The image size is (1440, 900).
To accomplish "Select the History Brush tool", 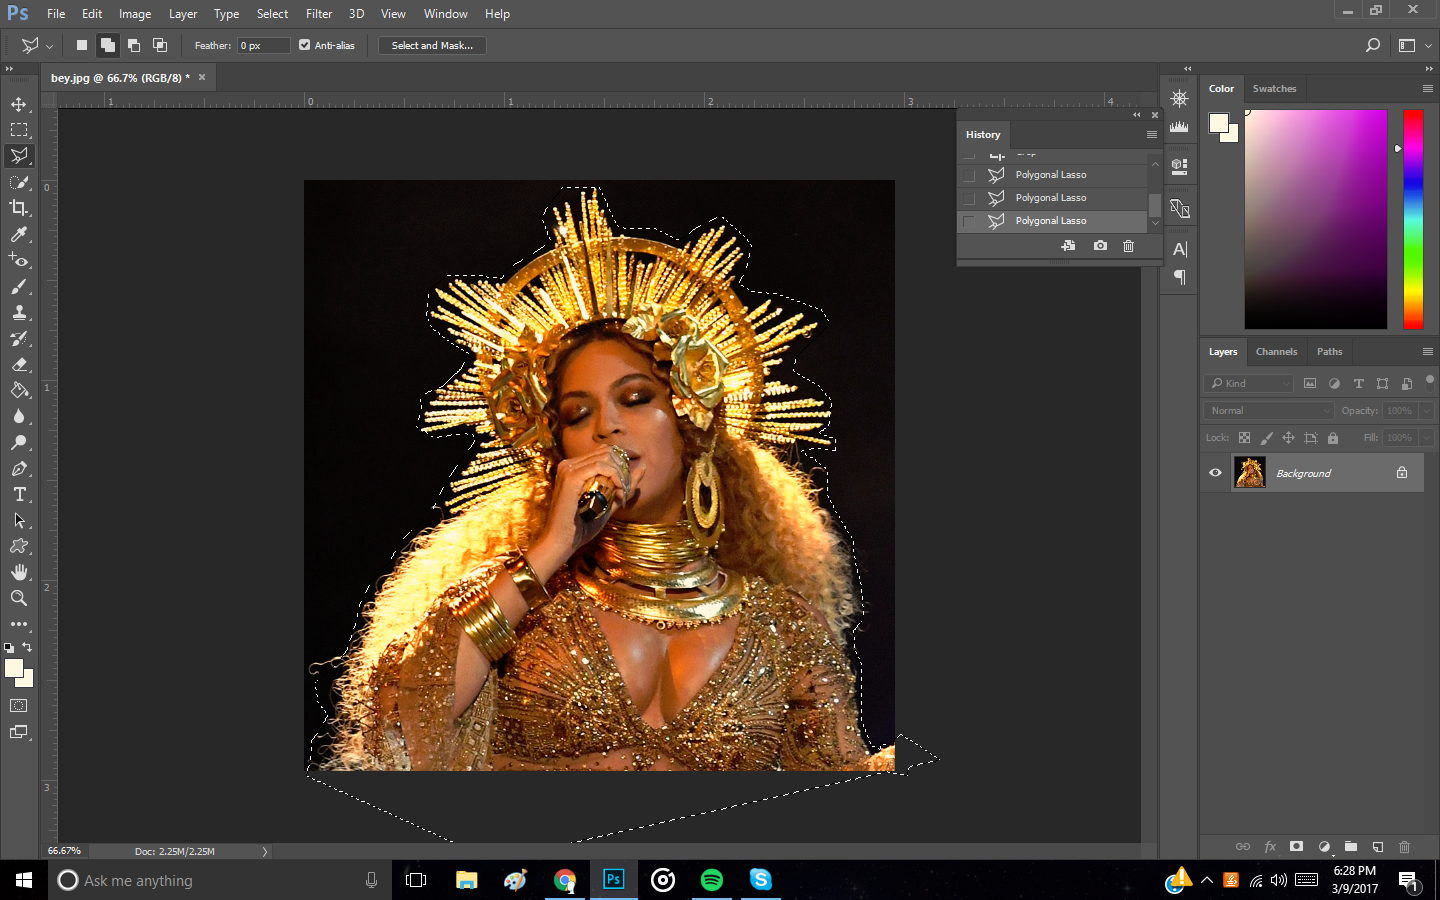I will pos(19,338).
